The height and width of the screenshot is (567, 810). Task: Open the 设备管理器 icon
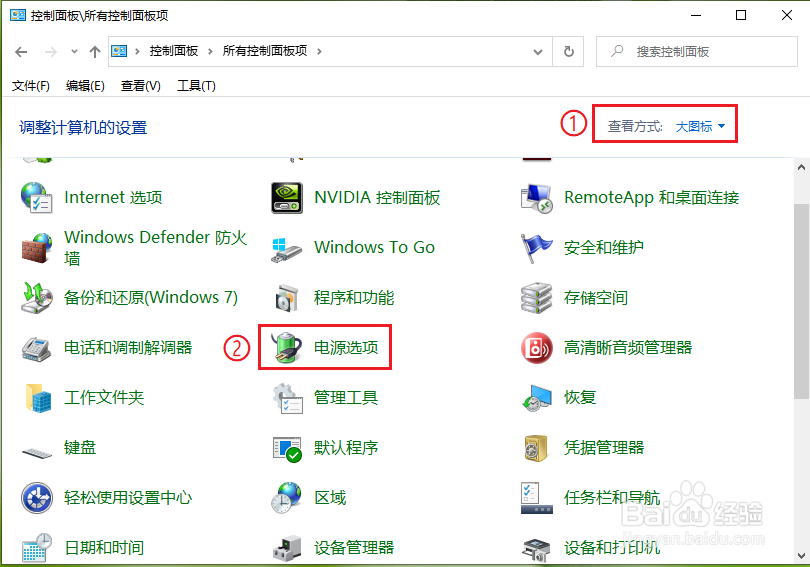point(287,548)
